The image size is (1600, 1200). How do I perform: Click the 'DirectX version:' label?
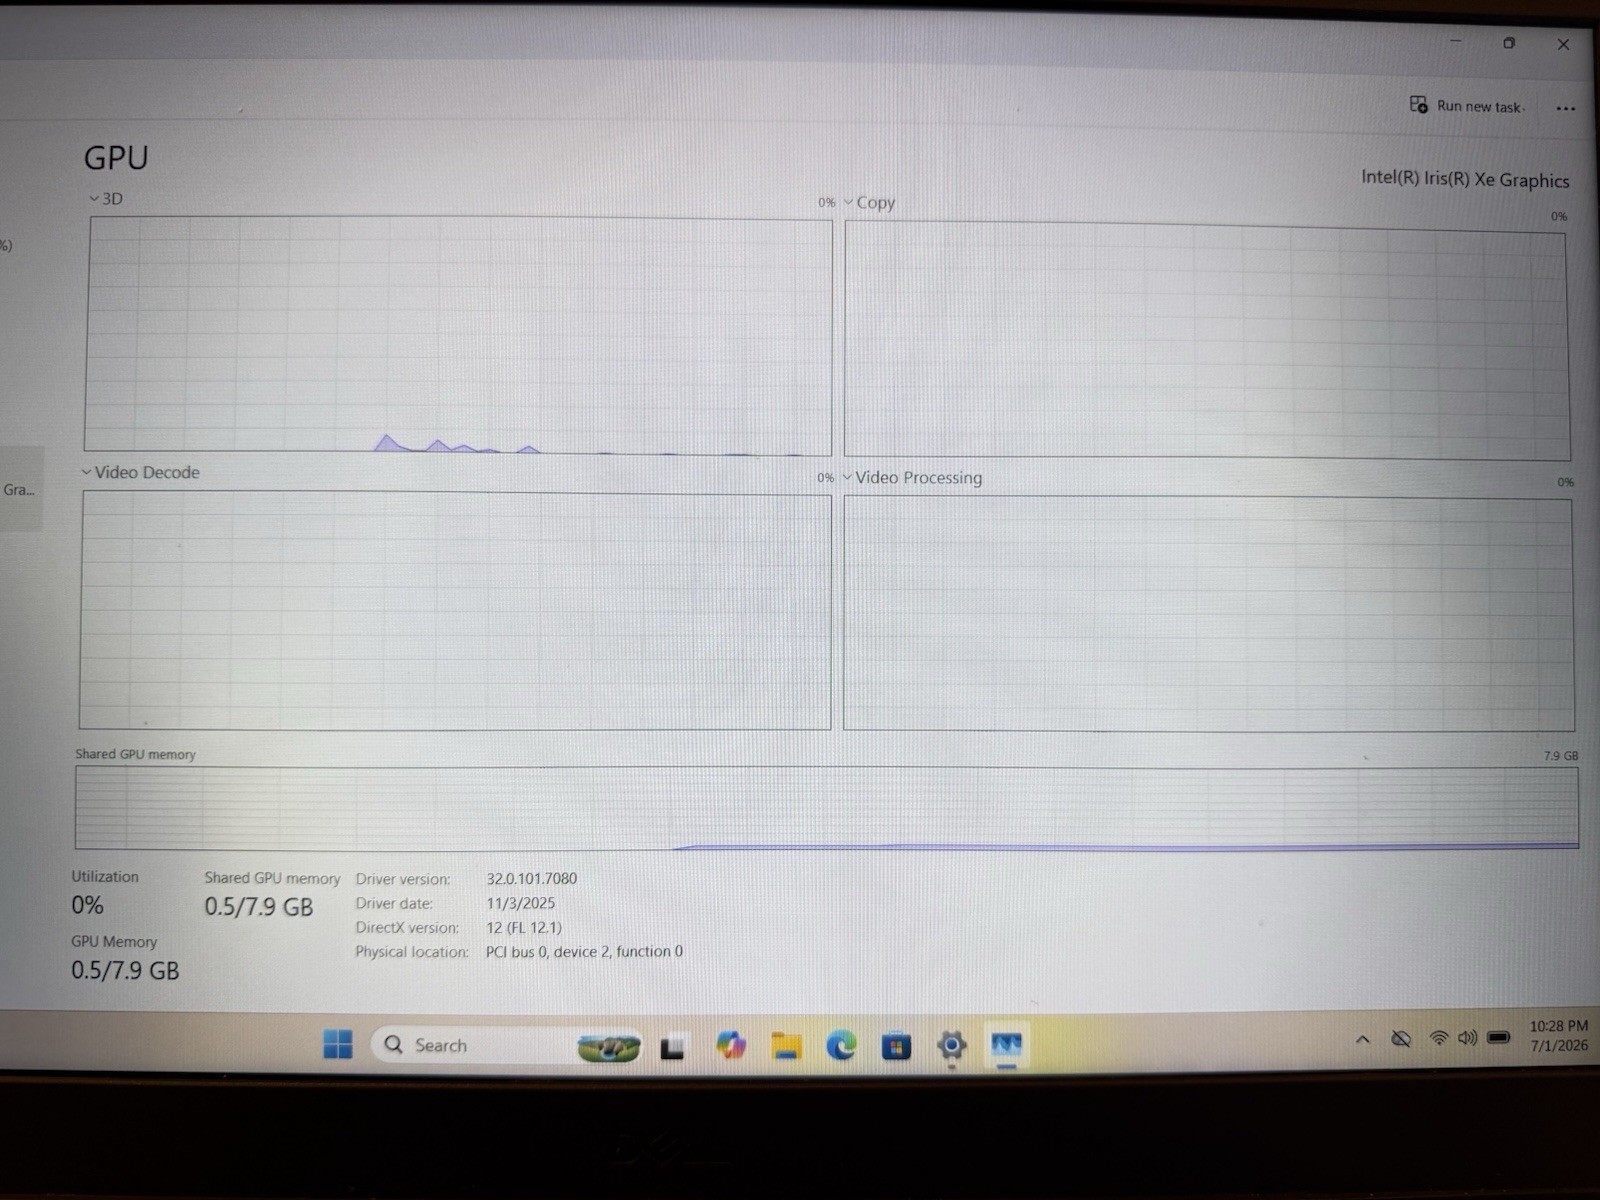tap(407, 927)
